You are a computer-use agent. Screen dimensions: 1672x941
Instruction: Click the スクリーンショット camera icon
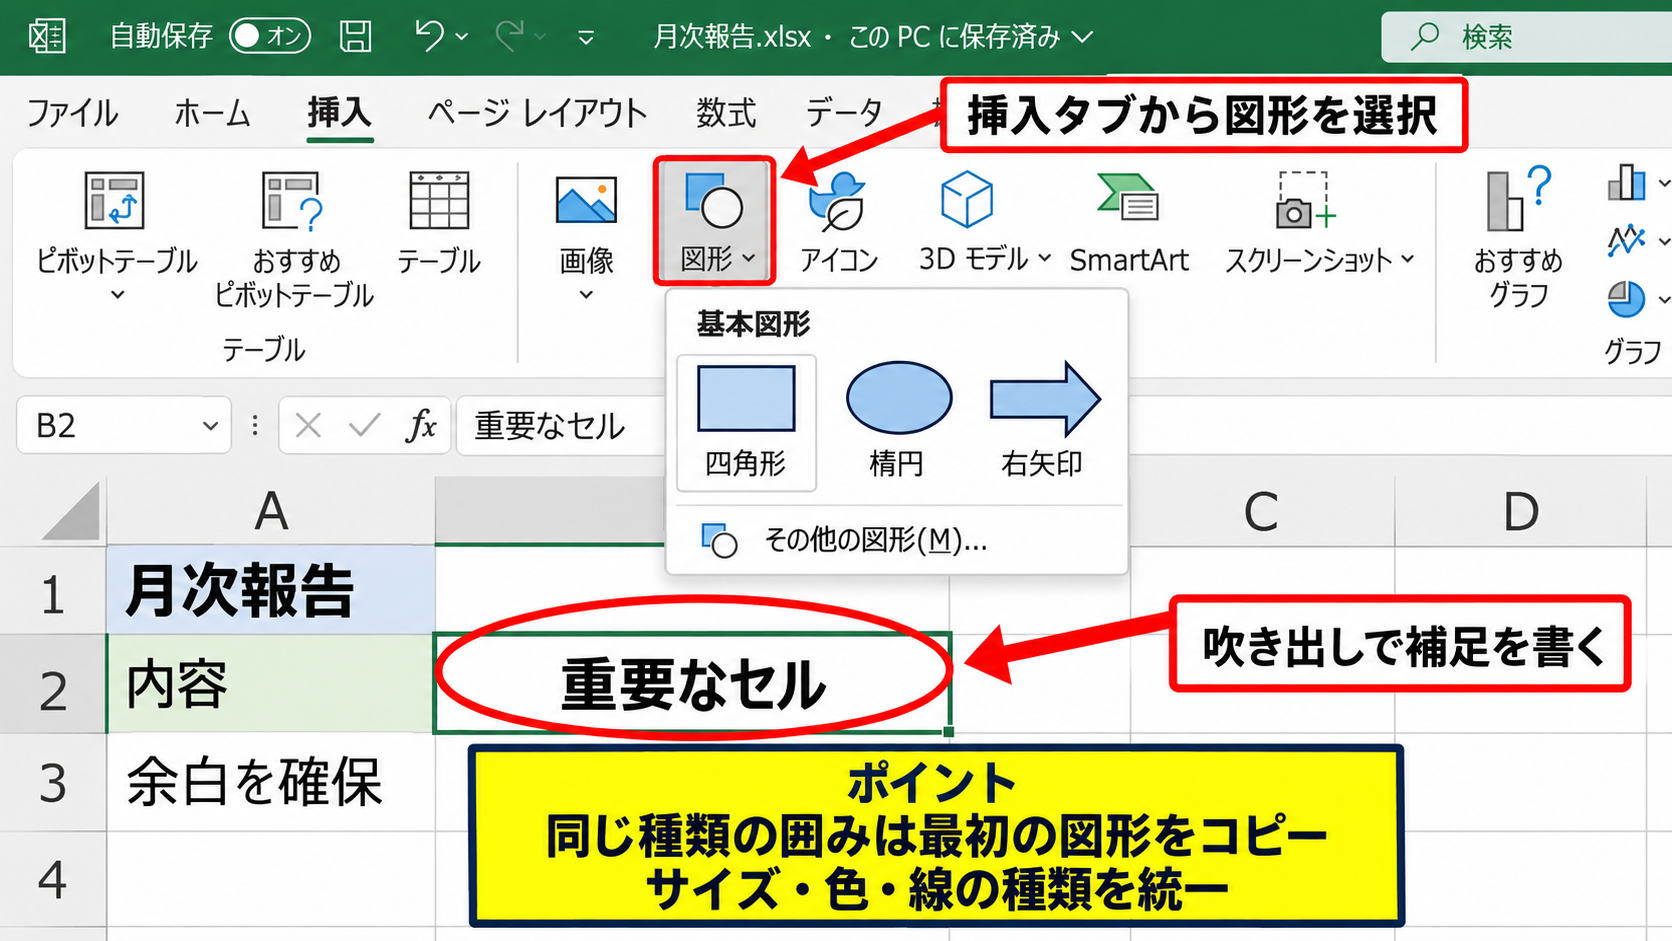pos(1305,200)
